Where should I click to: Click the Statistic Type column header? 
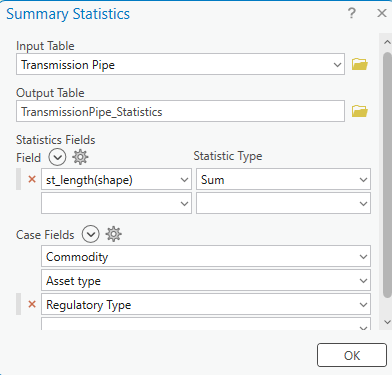(228, 156)
